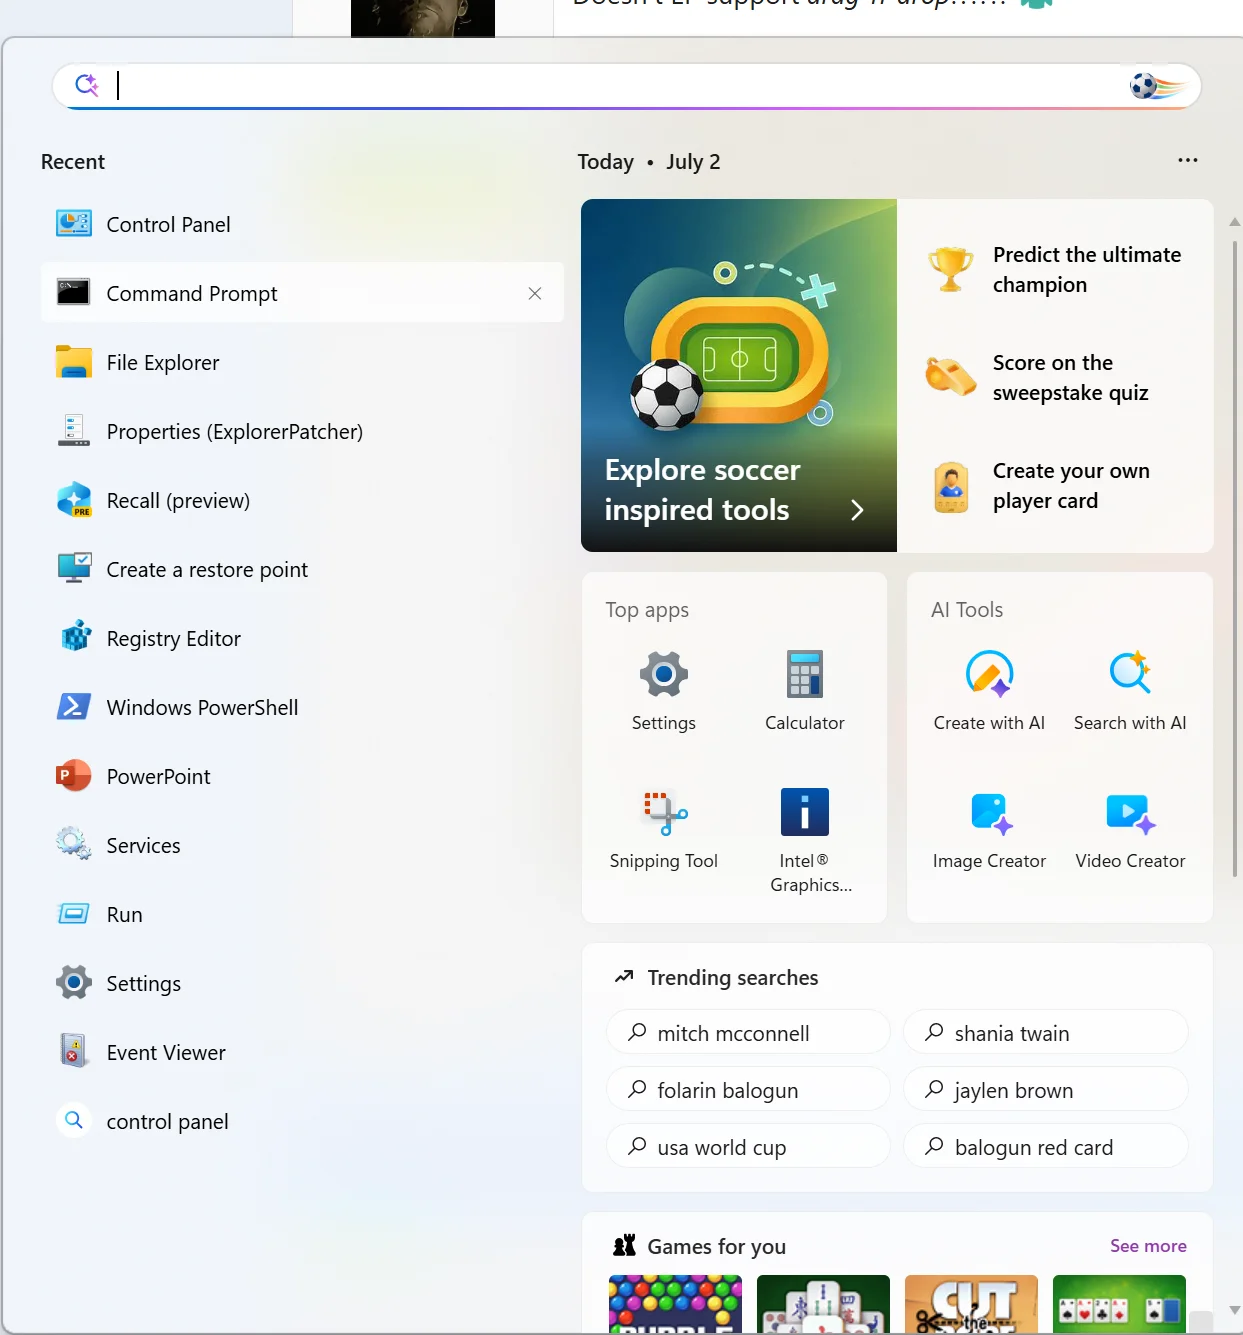Search trending 'usa world cup'
Viewport: 1243px width, 1335px height.
[x=748, y=1146]
